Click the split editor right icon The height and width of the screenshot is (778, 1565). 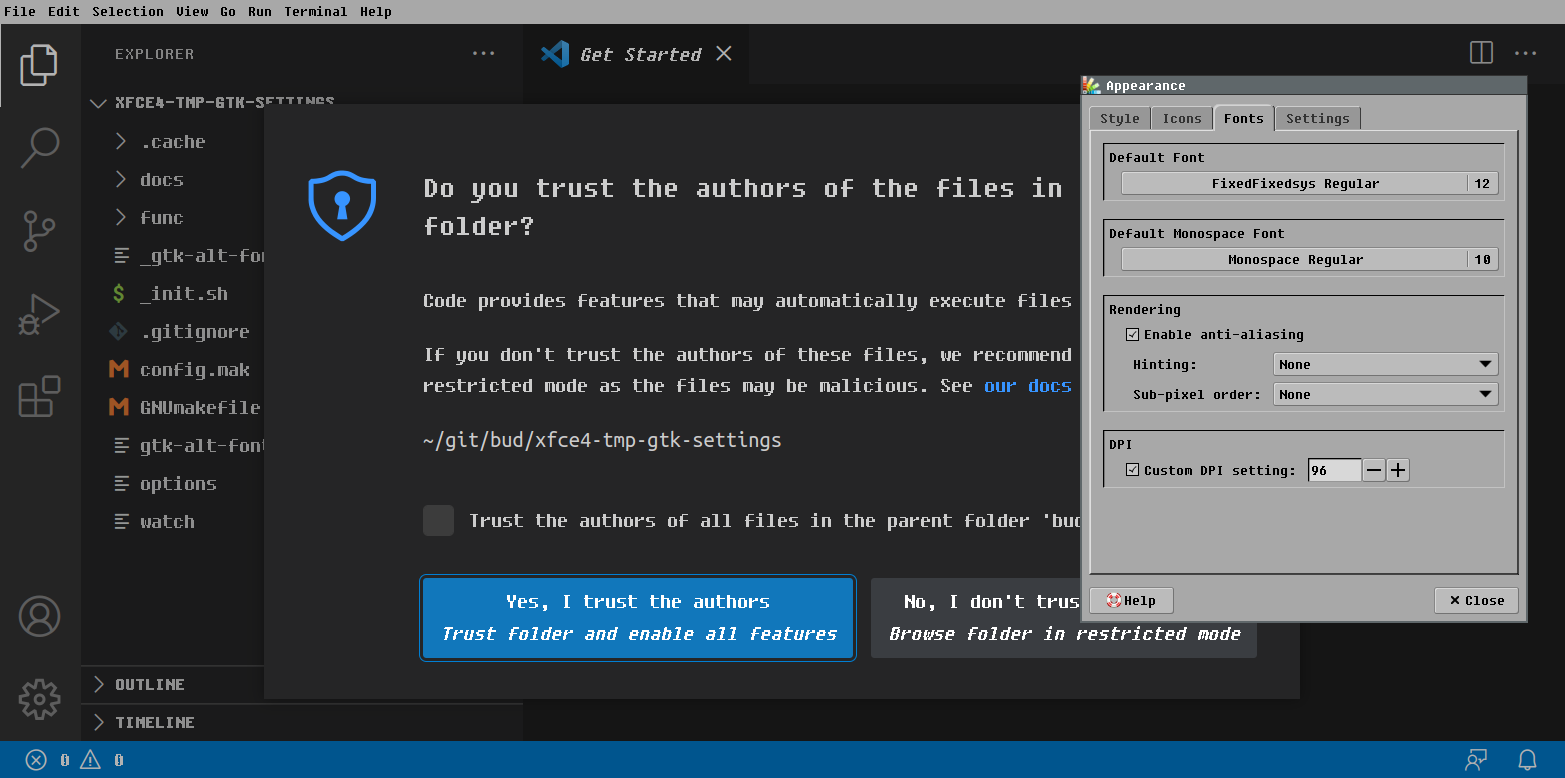tap(1482, 53)
